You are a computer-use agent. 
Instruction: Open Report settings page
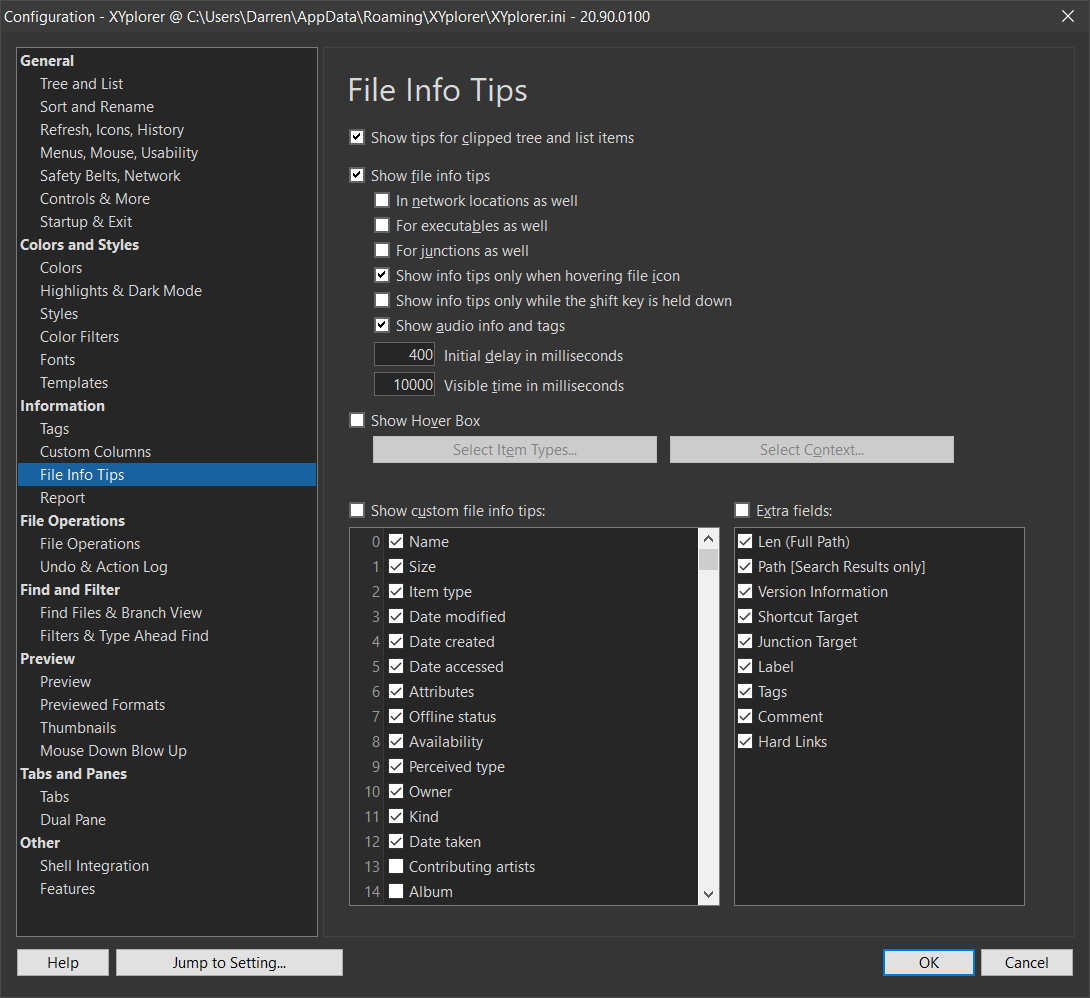[x=62, y=497]
